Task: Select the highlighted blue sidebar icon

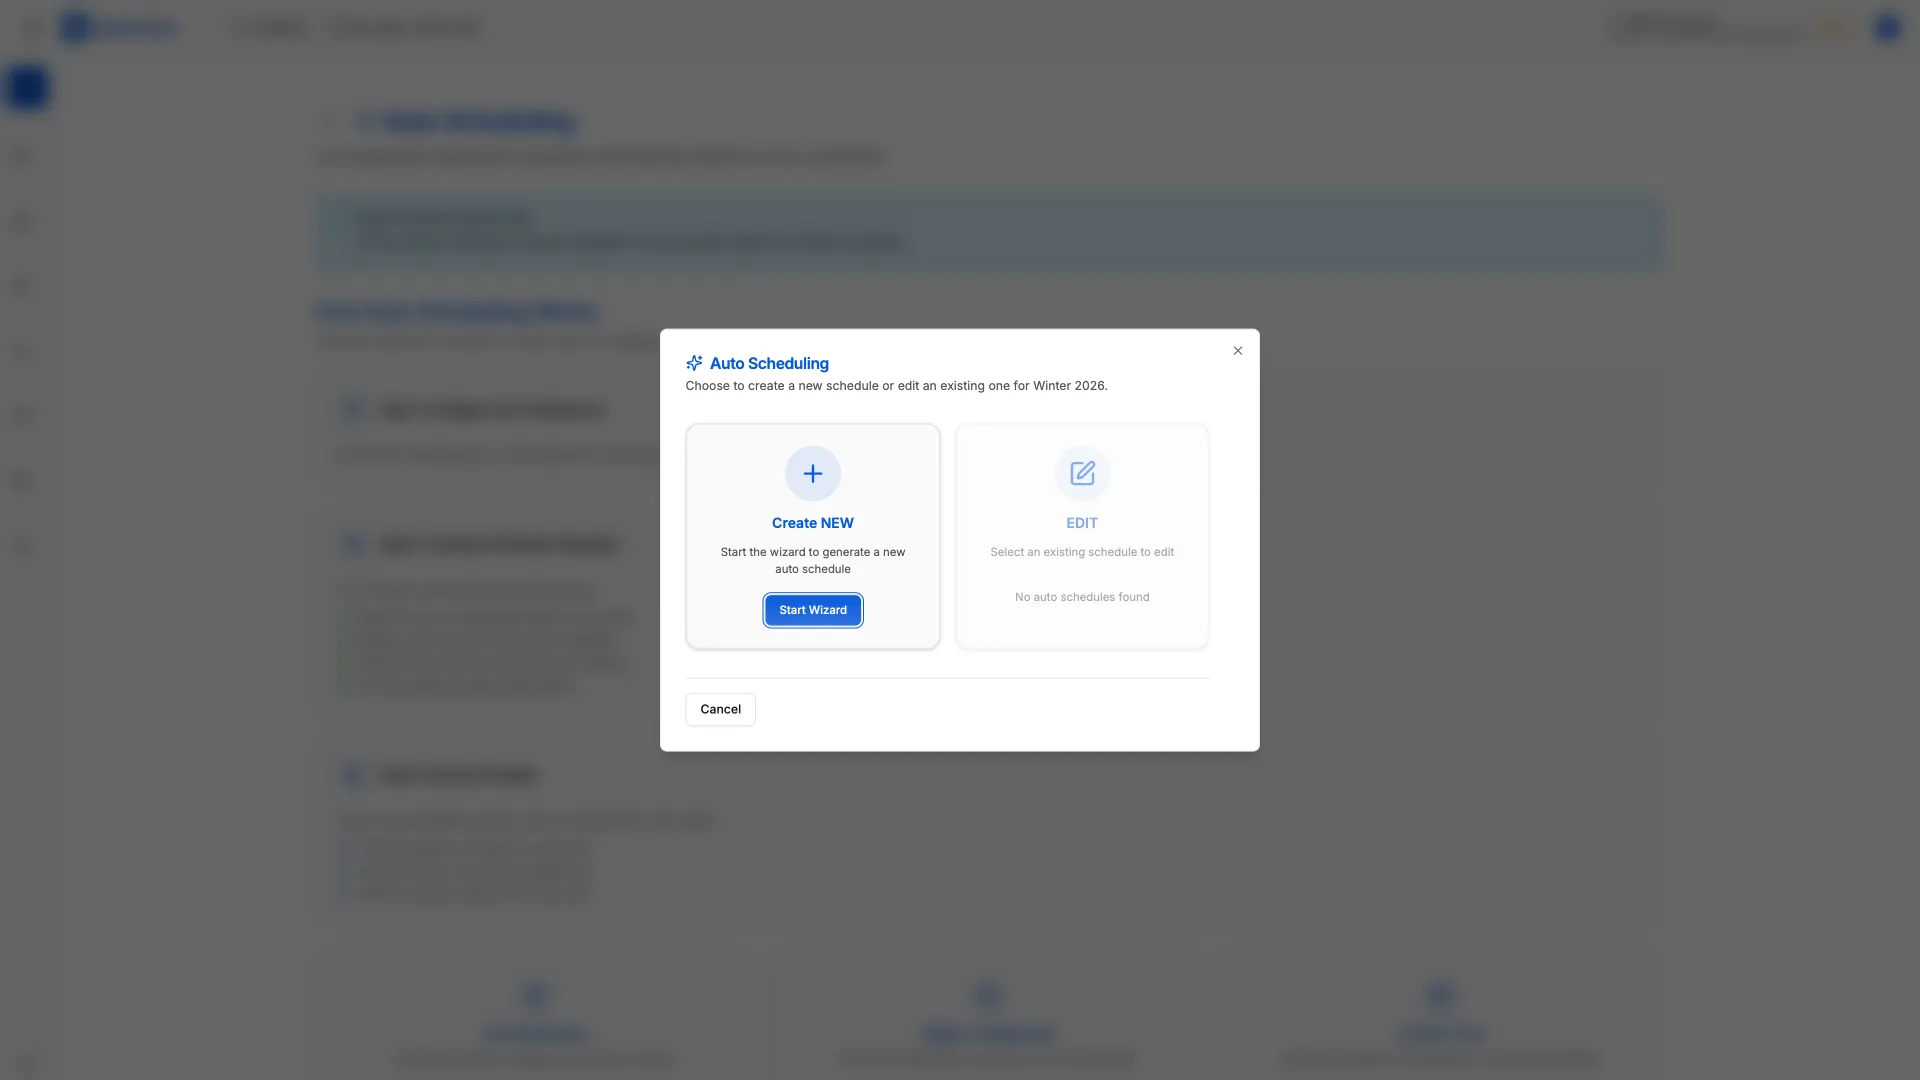Action: [27, 87]
